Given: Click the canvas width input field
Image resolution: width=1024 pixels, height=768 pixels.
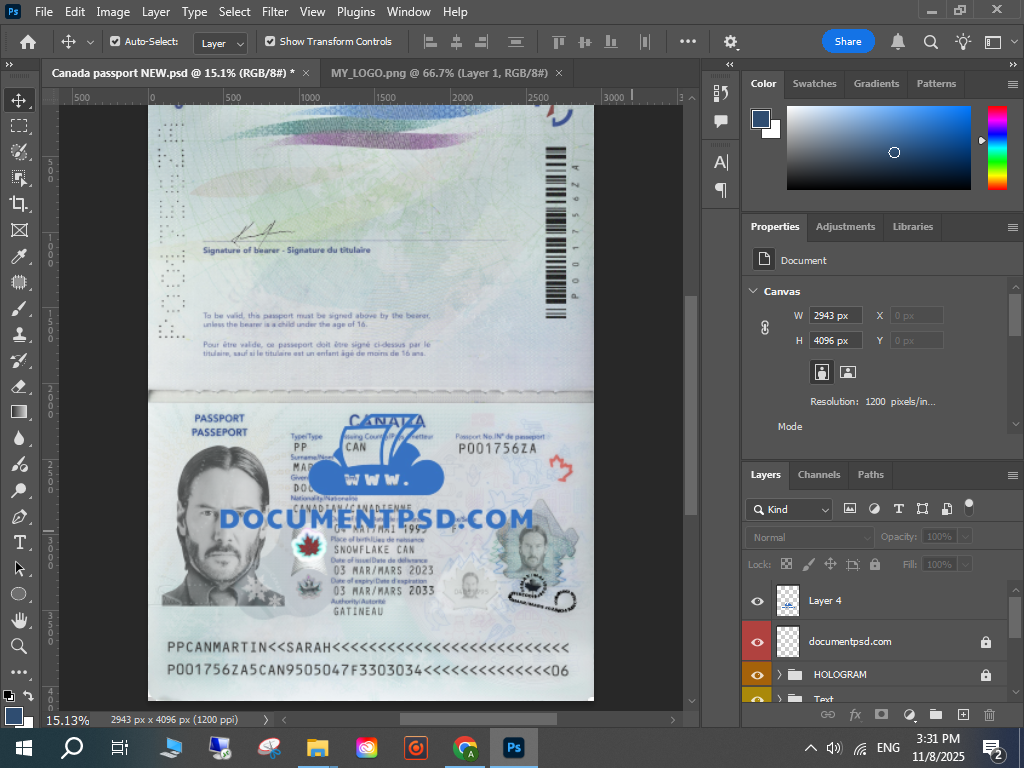Looking at the screenshot, I should click(835, 315).
